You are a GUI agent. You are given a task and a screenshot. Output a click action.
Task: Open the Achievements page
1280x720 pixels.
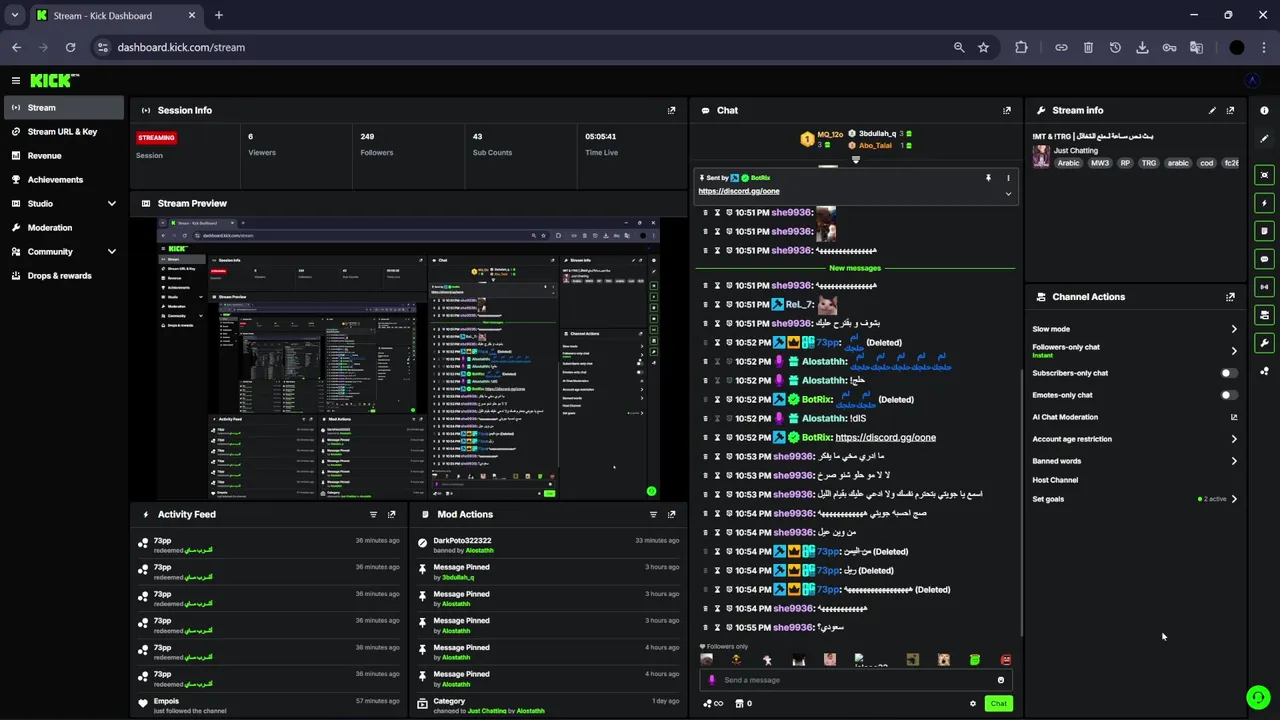64,179
